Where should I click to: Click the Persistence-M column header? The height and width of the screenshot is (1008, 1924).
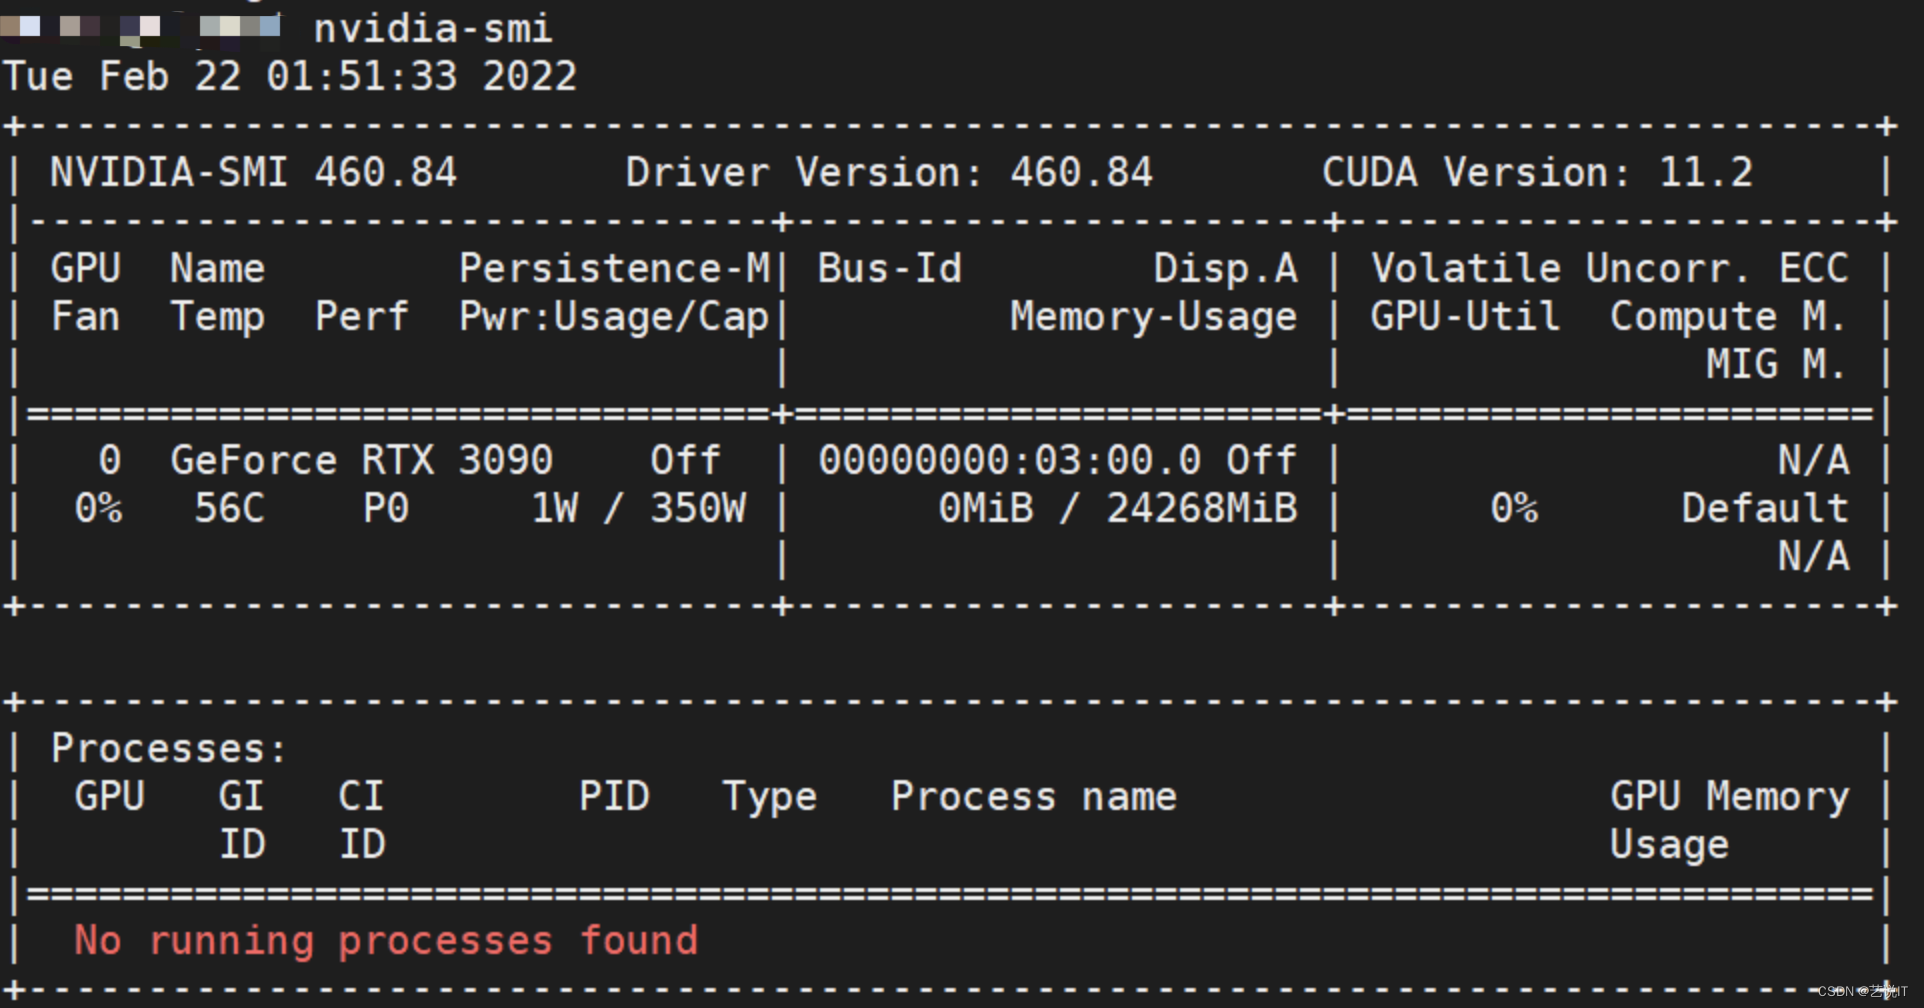tap(615, 269)
